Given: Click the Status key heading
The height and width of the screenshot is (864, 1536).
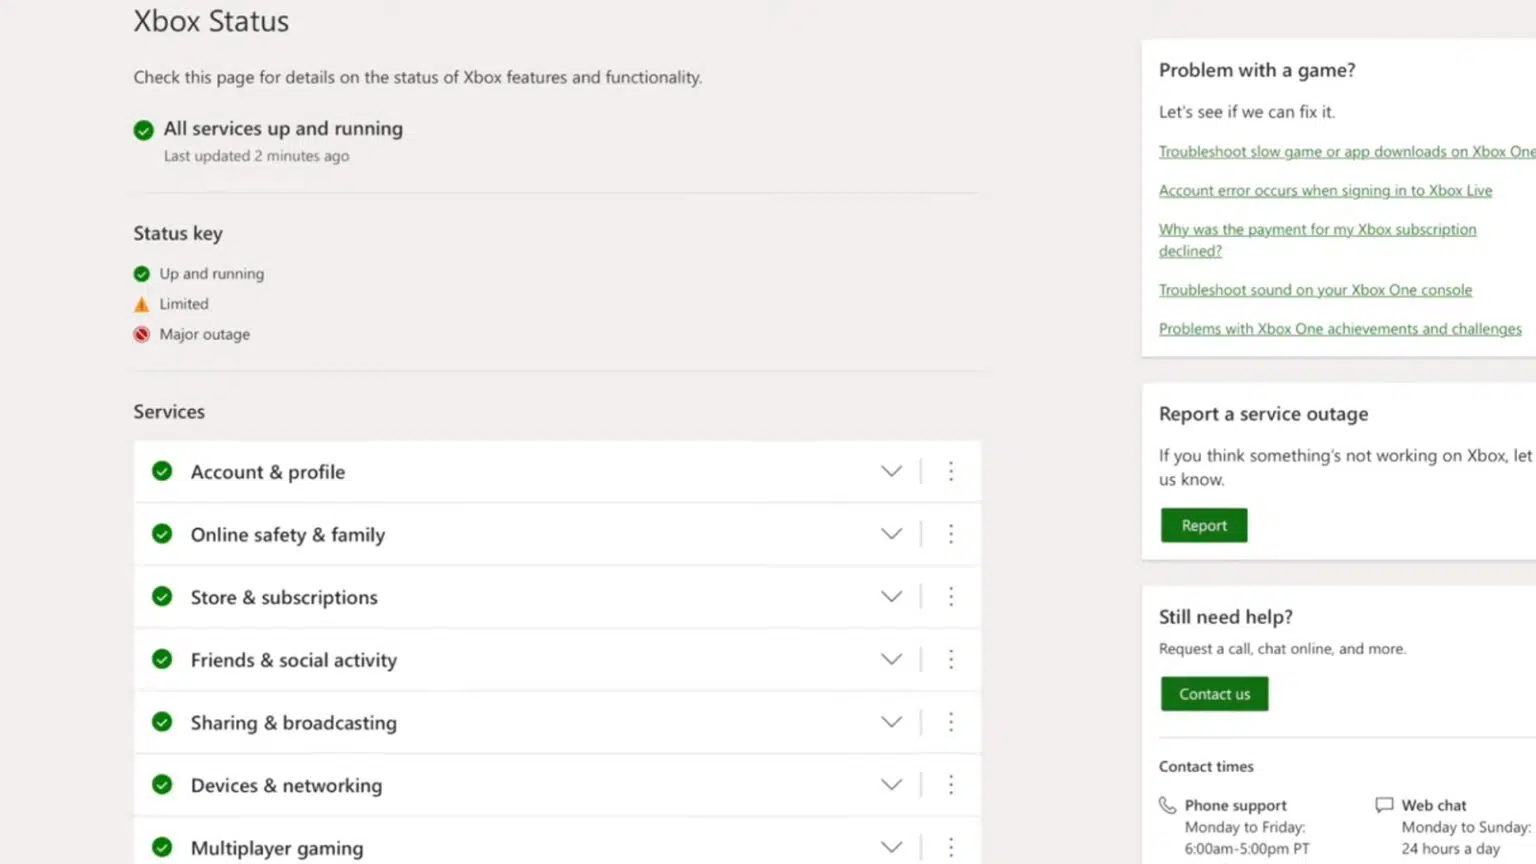Looking at the screenshot, I should coord(178,233).
